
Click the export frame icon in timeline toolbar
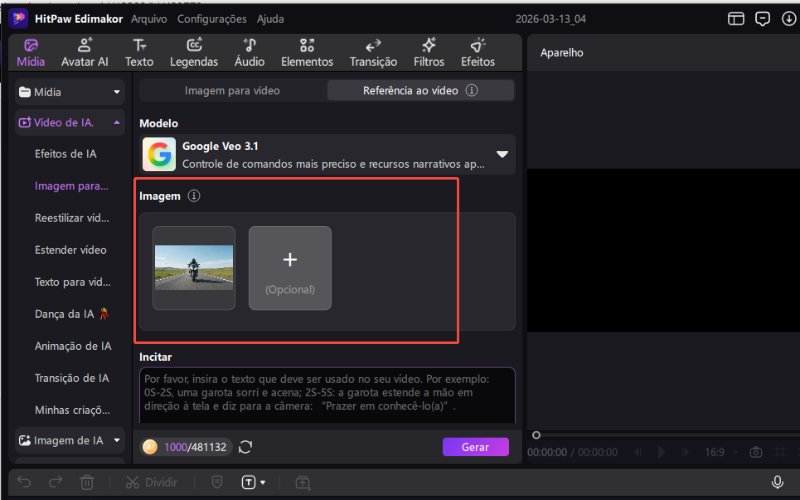[303, 482]
